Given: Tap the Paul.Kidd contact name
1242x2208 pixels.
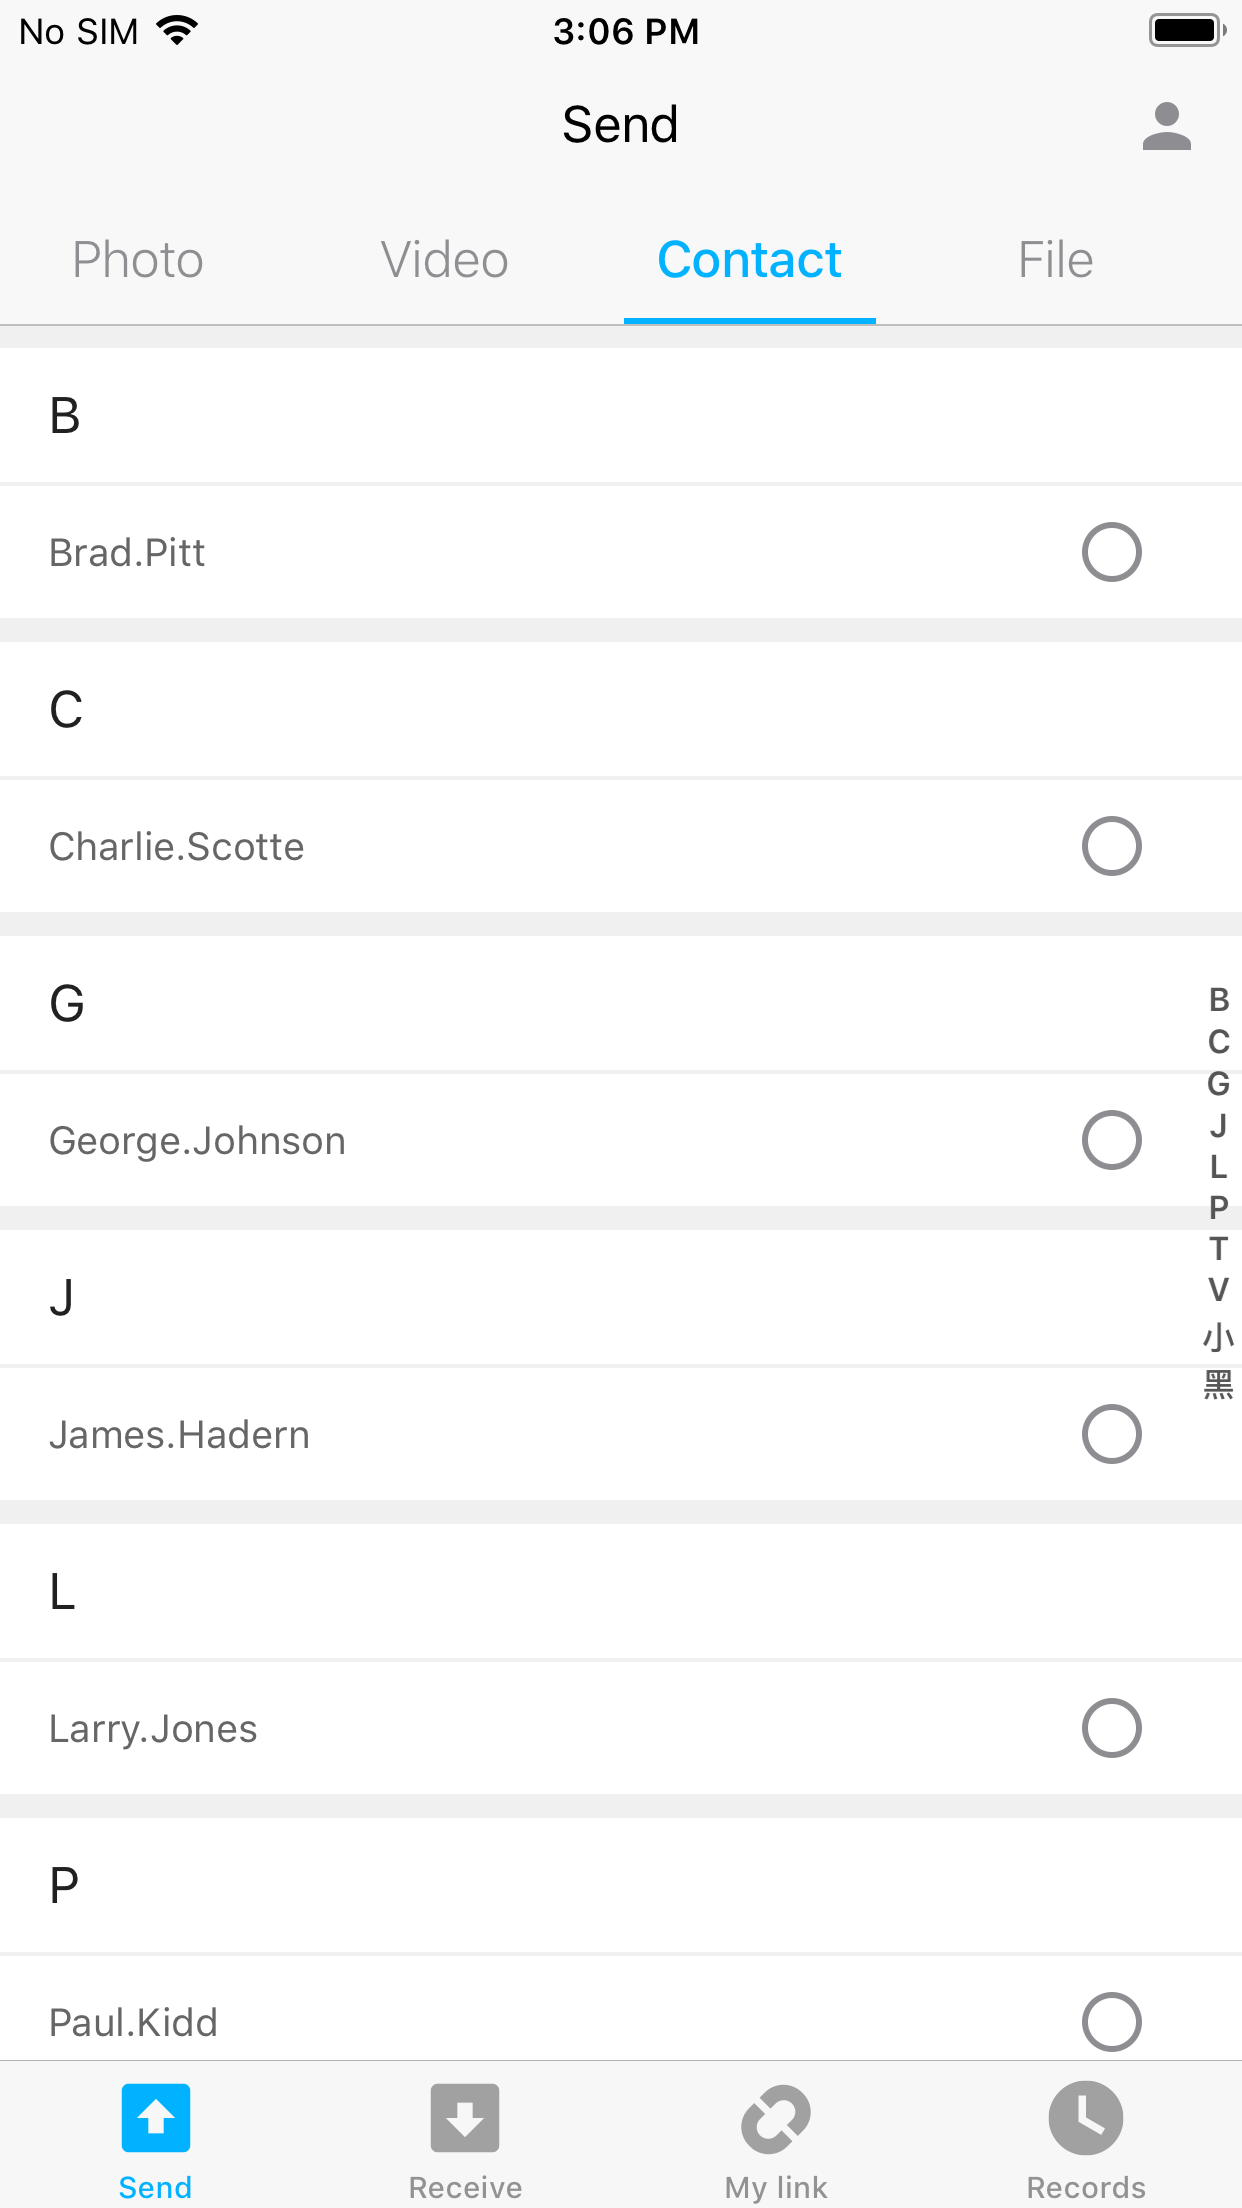Looking at the screenshot, I should pyautogui.click(x=134, y=2022).
